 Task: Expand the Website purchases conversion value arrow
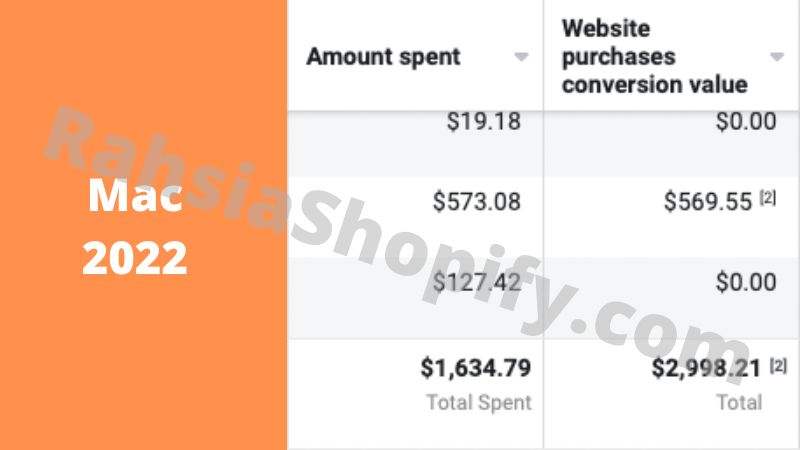click(777, 57)
